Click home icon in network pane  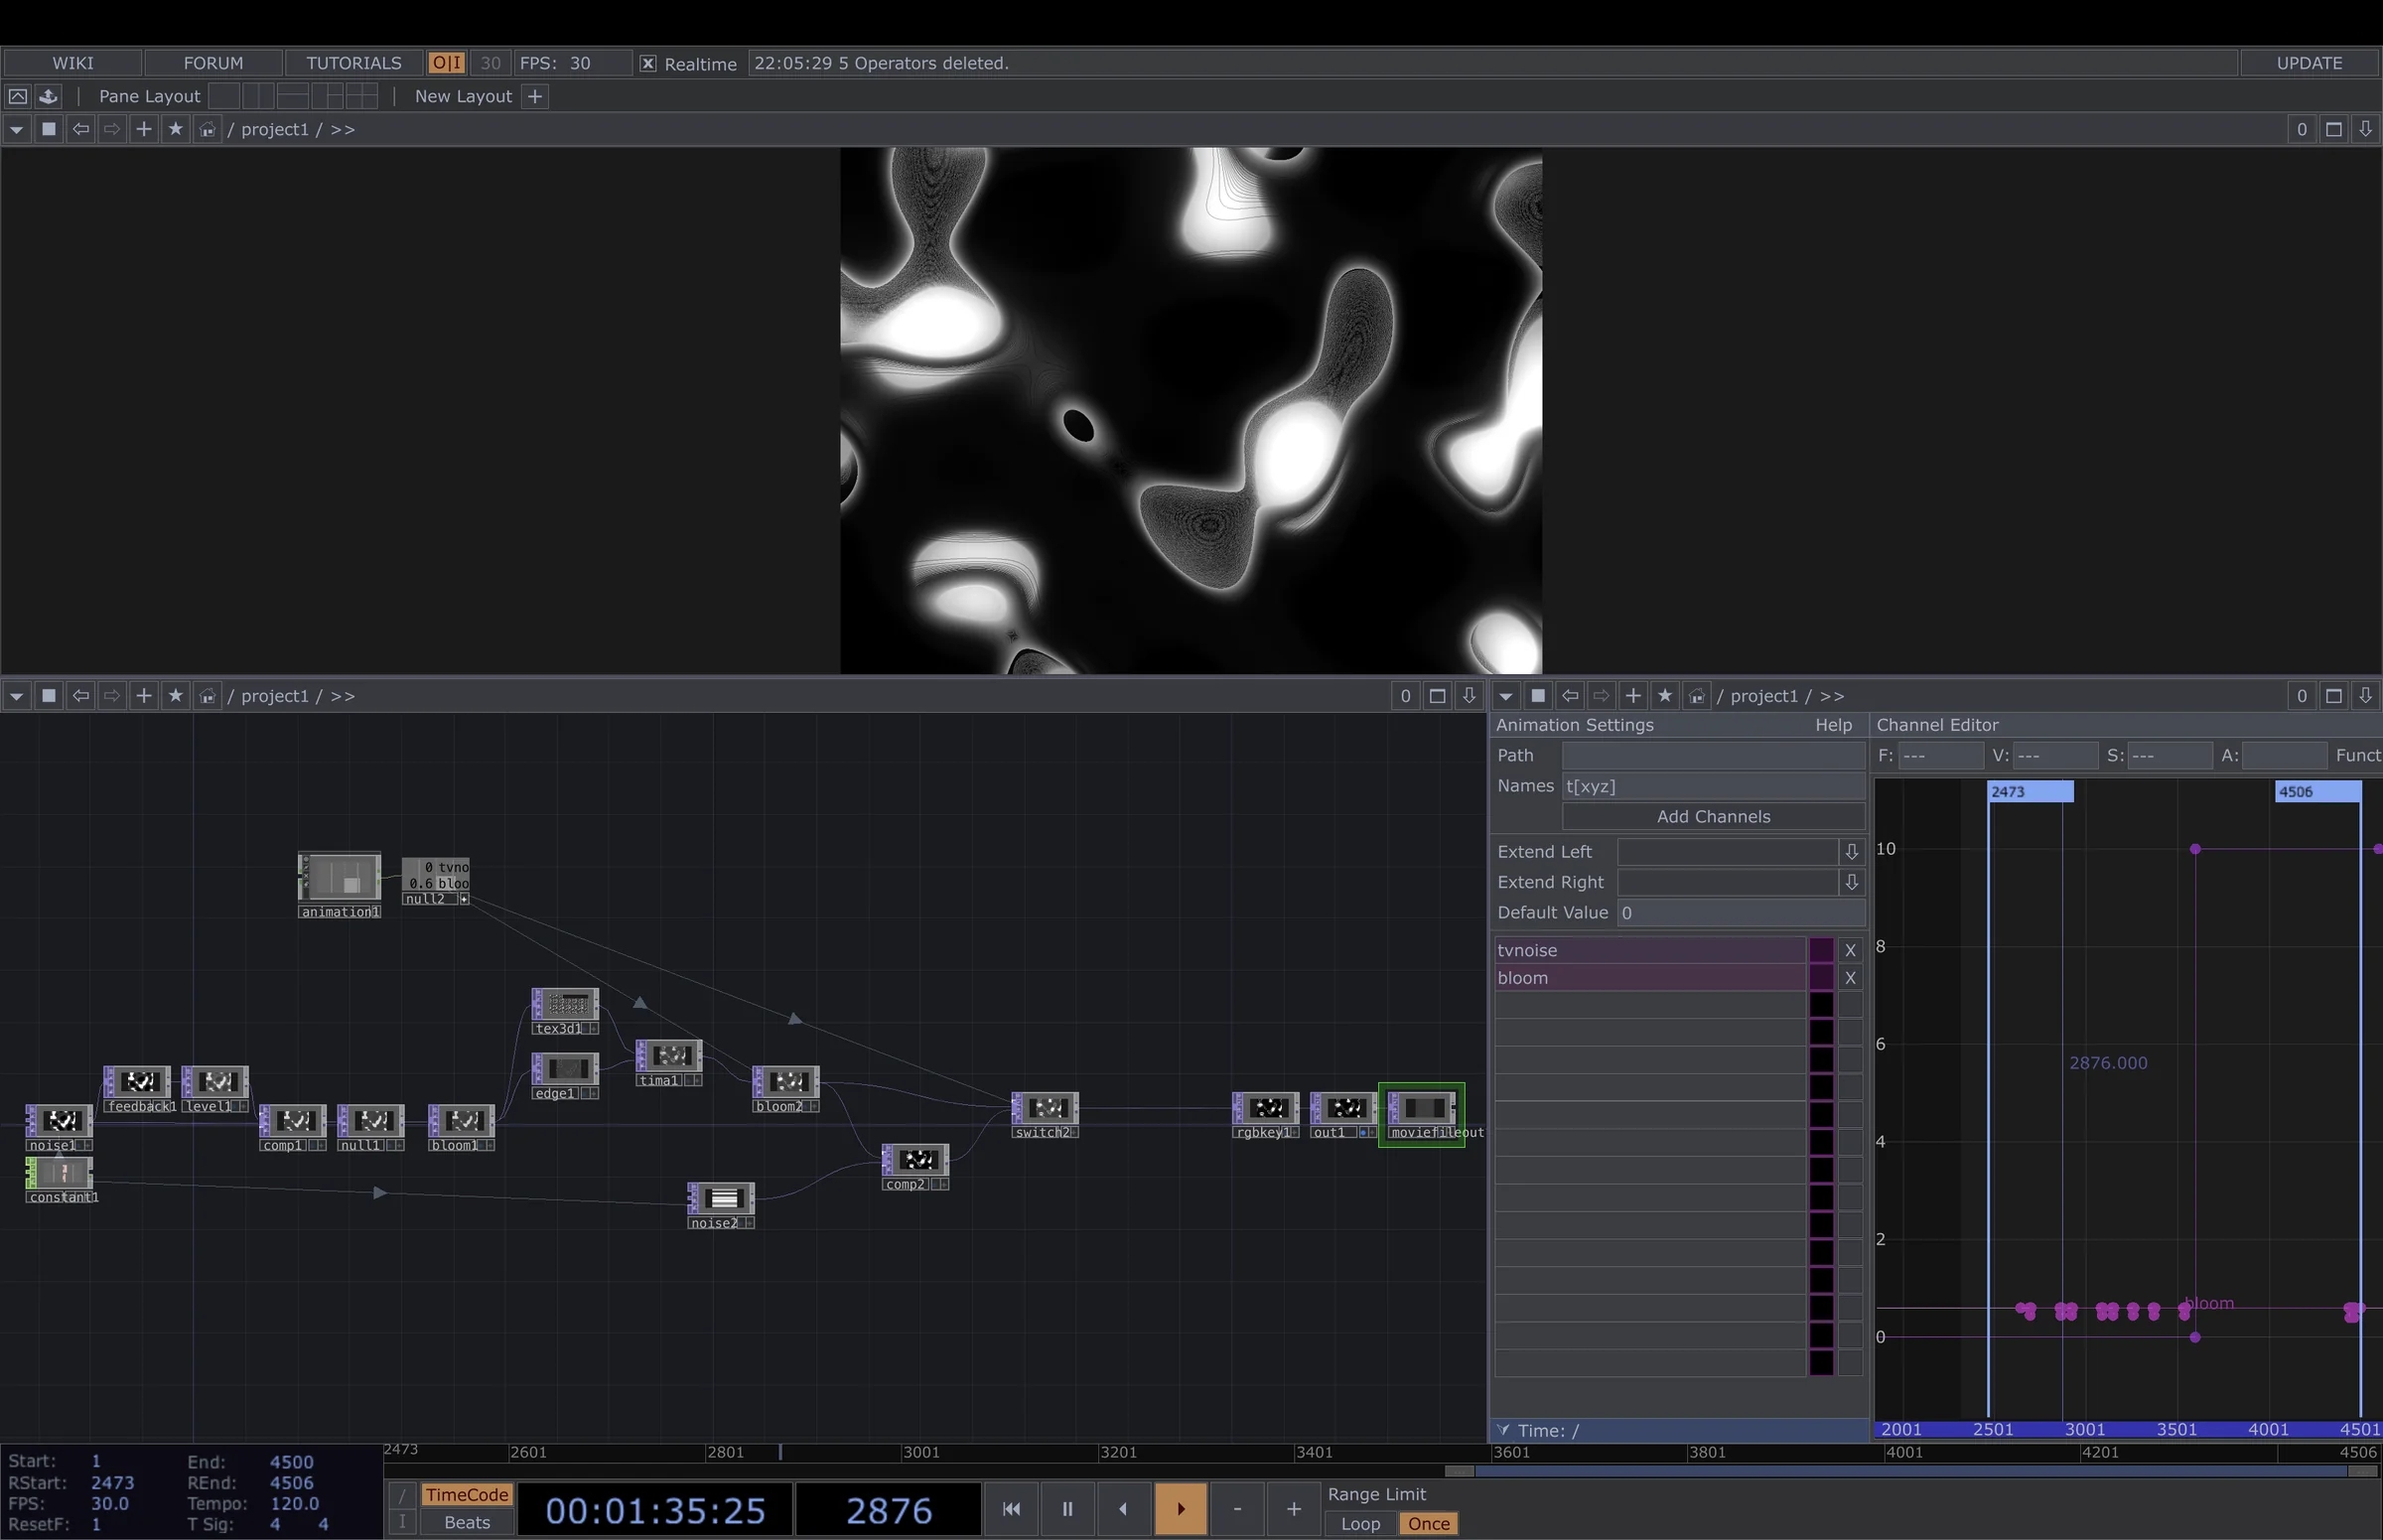coord(207,696)
